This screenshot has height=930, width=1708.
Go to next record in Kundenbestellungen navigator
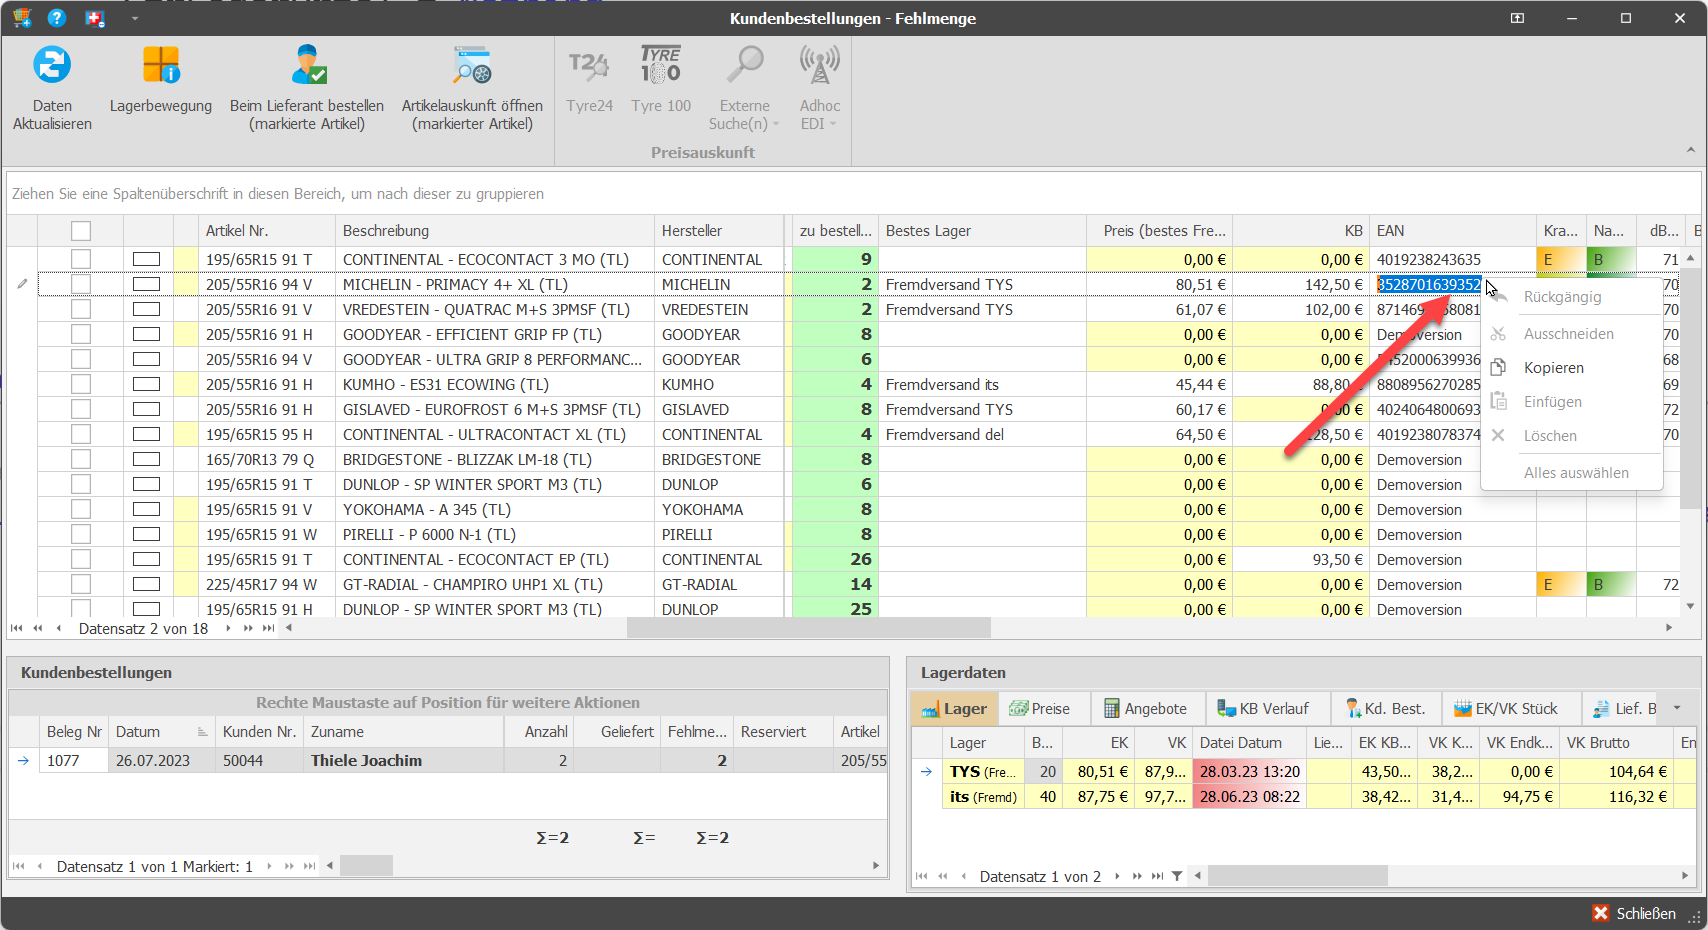(x=269, y=866)
